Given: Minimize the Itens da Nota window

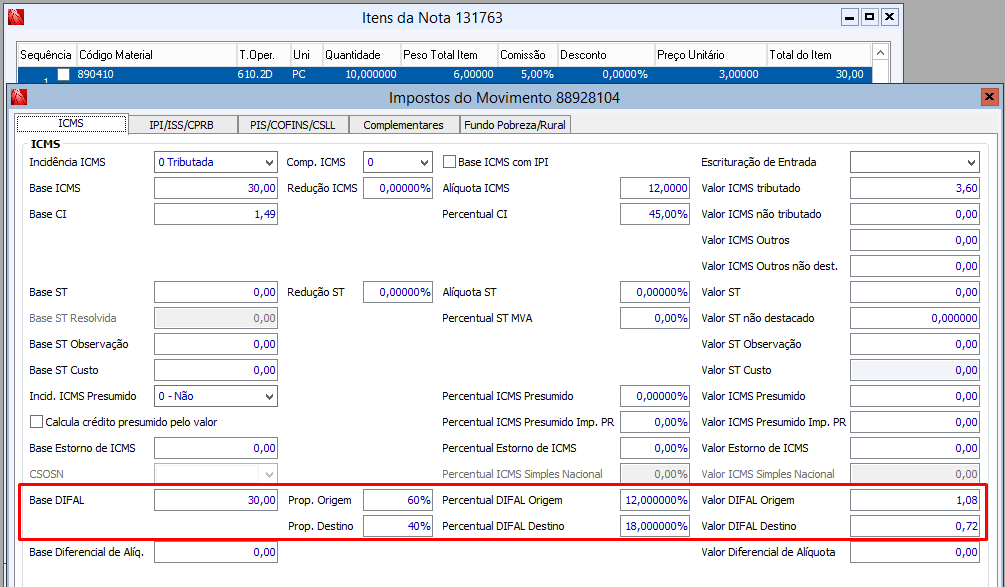Looking at the screenshot, I should point(849,17).
